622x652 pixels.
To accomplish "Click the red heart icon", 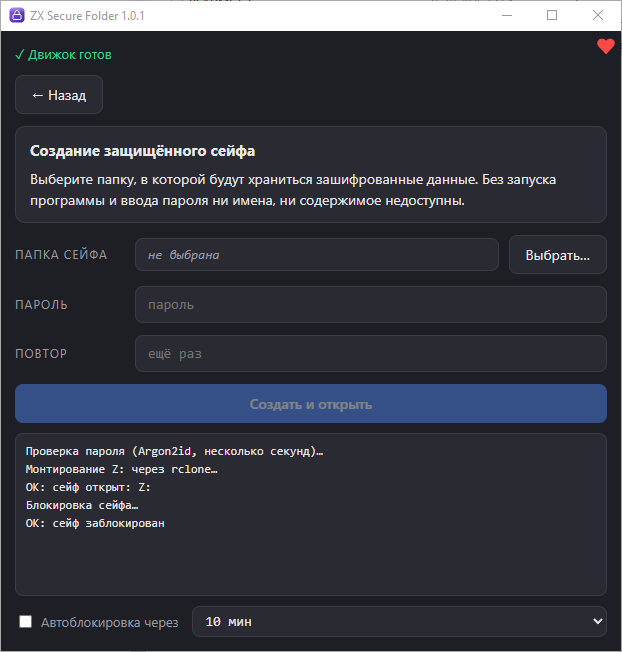I will 605,46.
